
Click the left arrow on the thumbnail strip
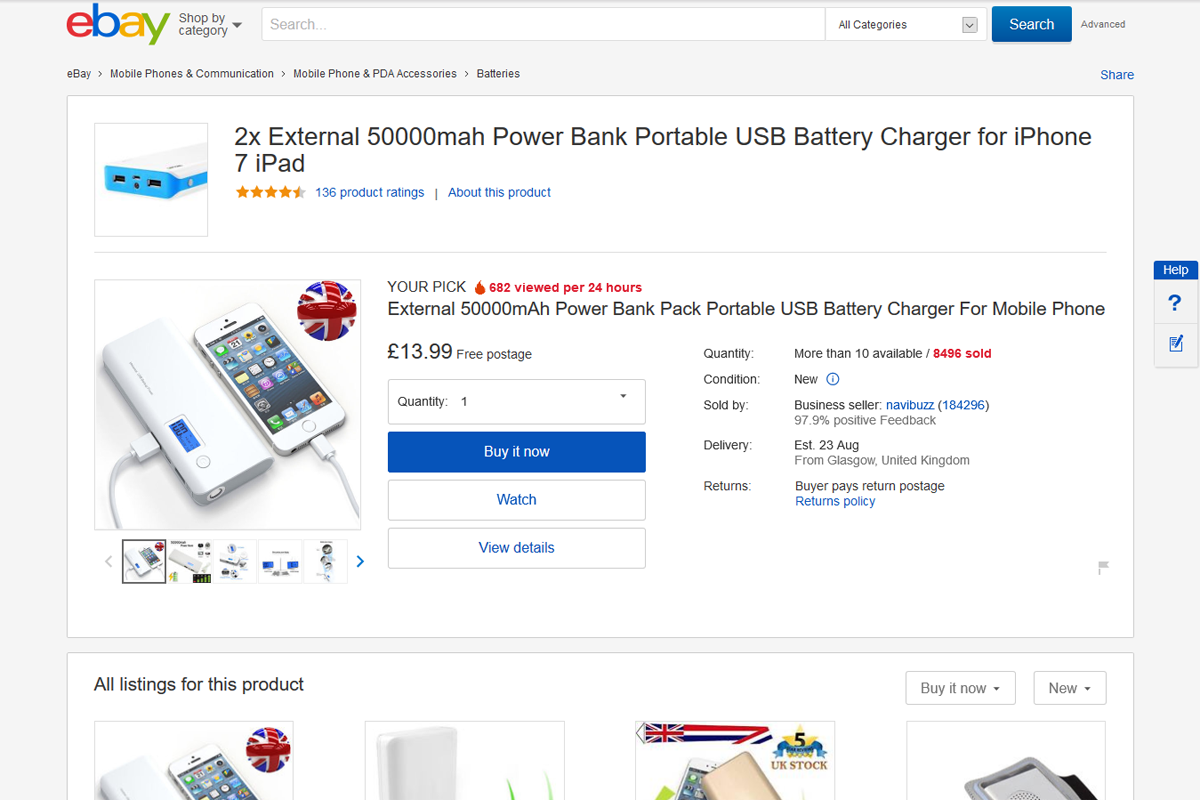(108, 561)
